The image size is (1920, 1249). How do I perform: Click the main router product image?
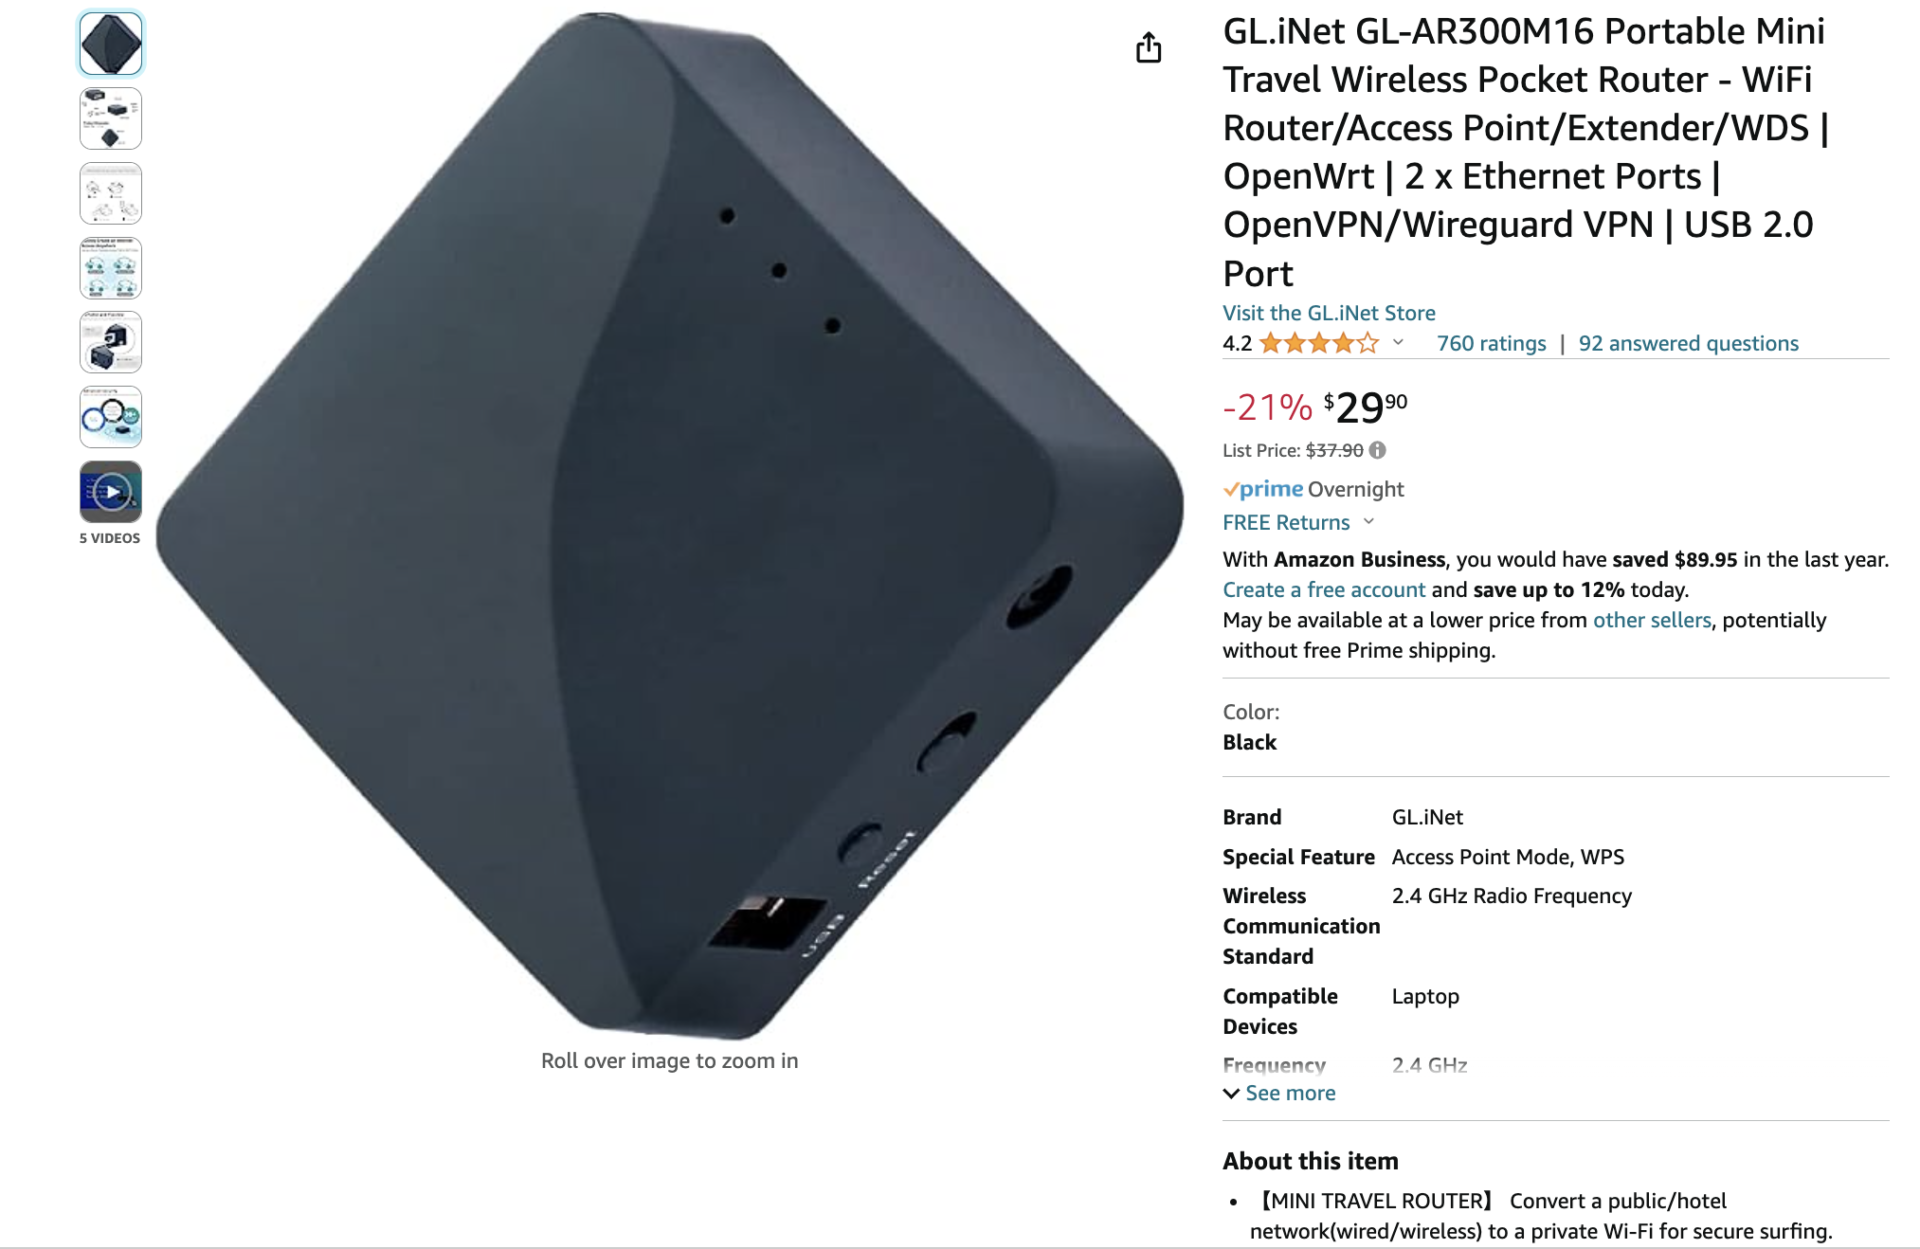click(x=670, y=525)
